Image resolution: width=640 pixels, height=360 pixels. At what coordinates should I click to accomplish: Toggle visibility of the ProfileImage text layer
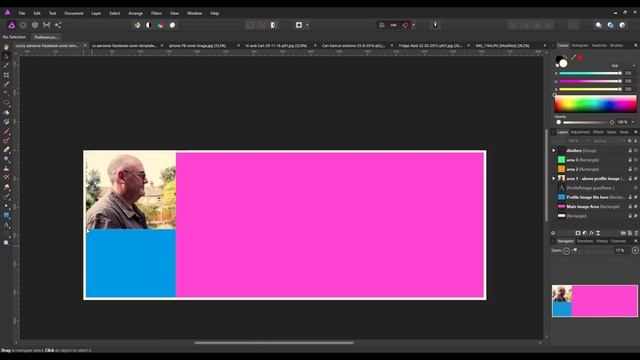tap(636, 188)
